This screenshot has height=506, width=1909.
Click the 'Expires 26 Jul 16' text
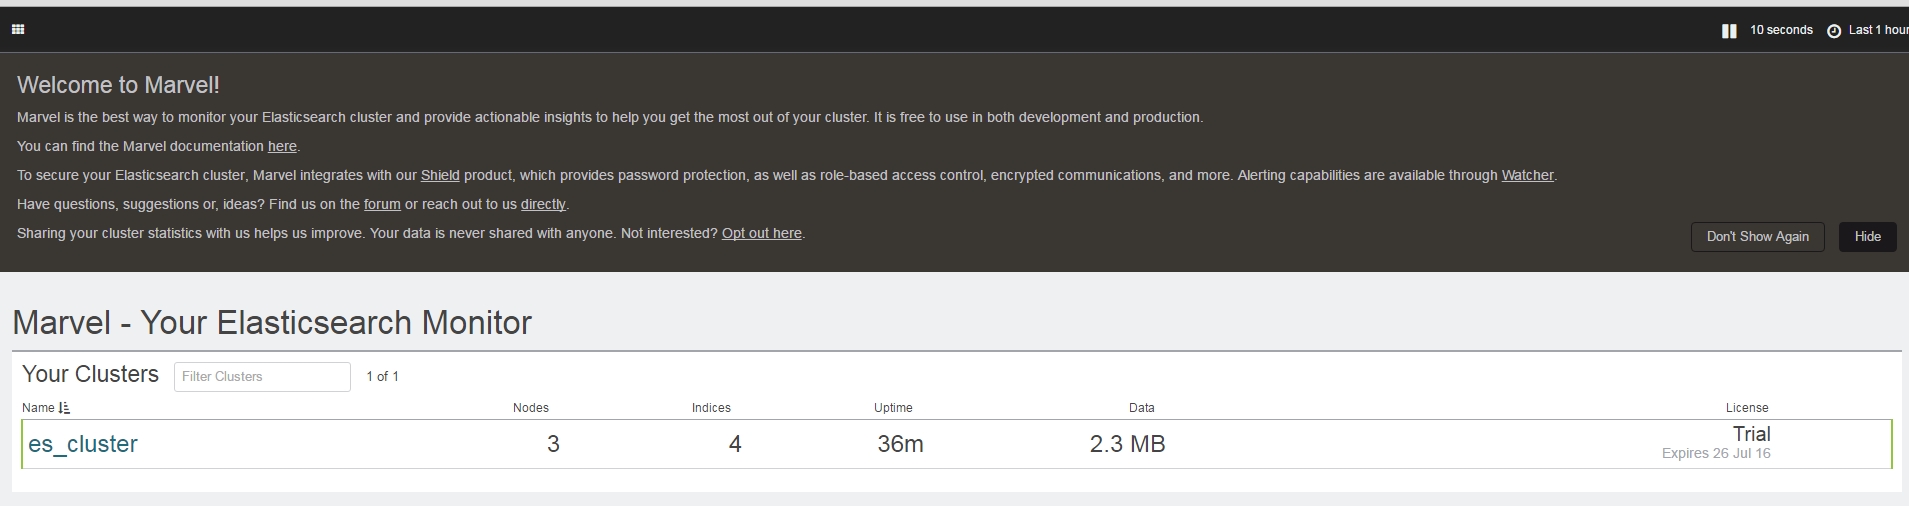(x=1716, y=453)
